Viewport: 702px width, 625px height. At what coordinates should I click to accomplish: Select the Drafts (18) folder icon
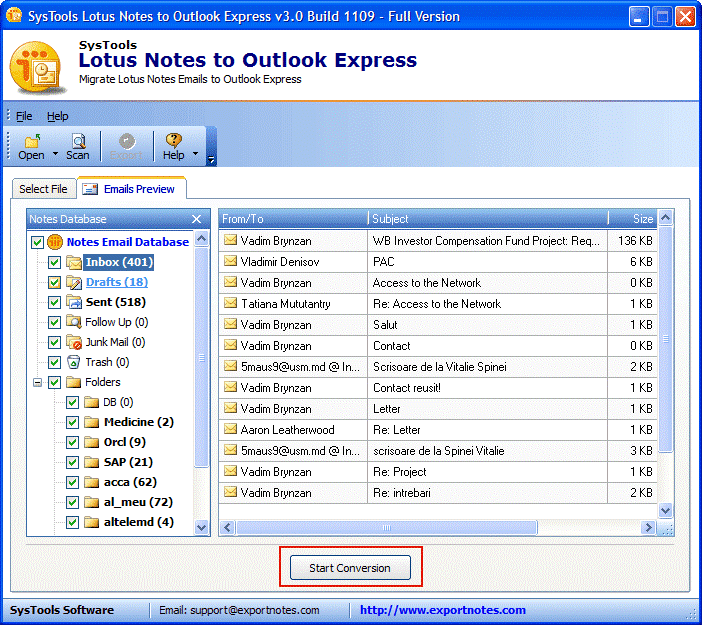point(74,282)
